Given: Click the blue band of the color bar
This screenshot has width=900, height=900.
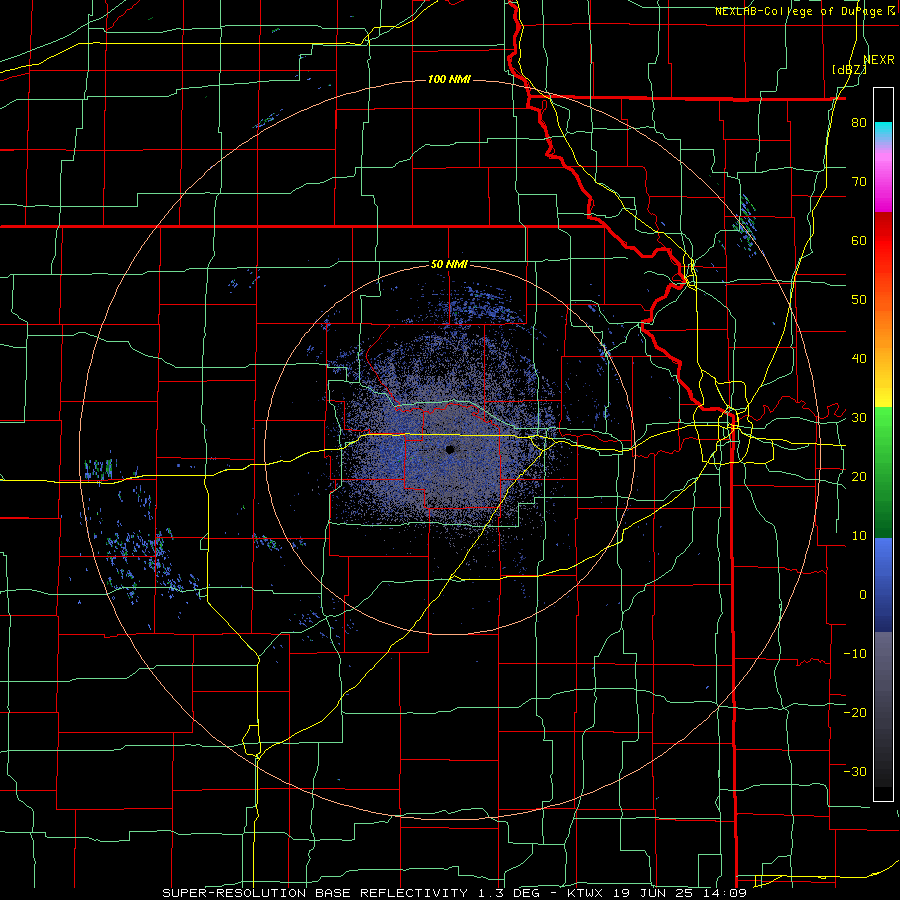Looking at the screenshot, I should (883, 585).
